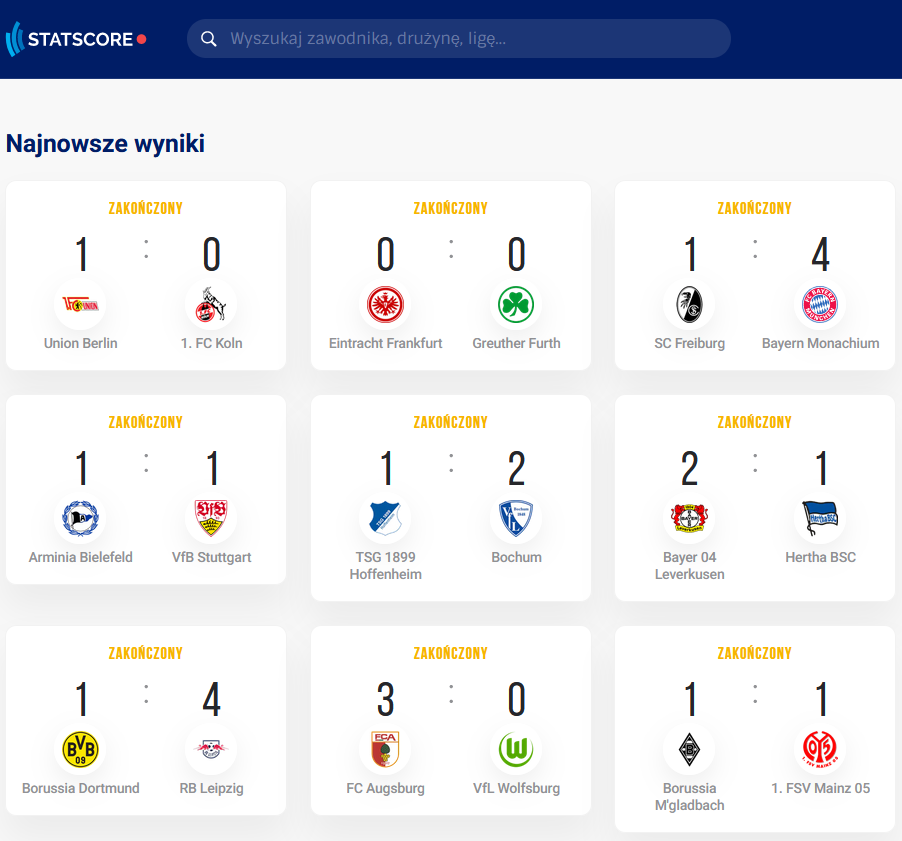Click the 1. FC Koln goat crest
902x841 pixels.
click(x=211, y=304)
